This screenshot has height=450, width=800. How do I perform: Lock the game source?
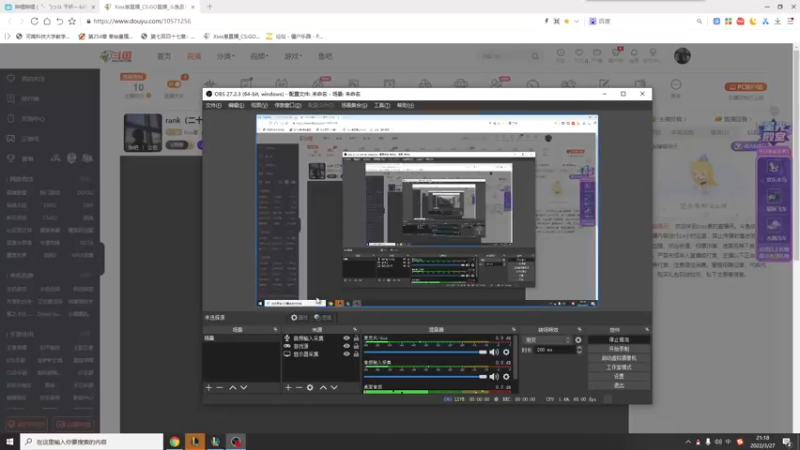click(x=356, y=346)
